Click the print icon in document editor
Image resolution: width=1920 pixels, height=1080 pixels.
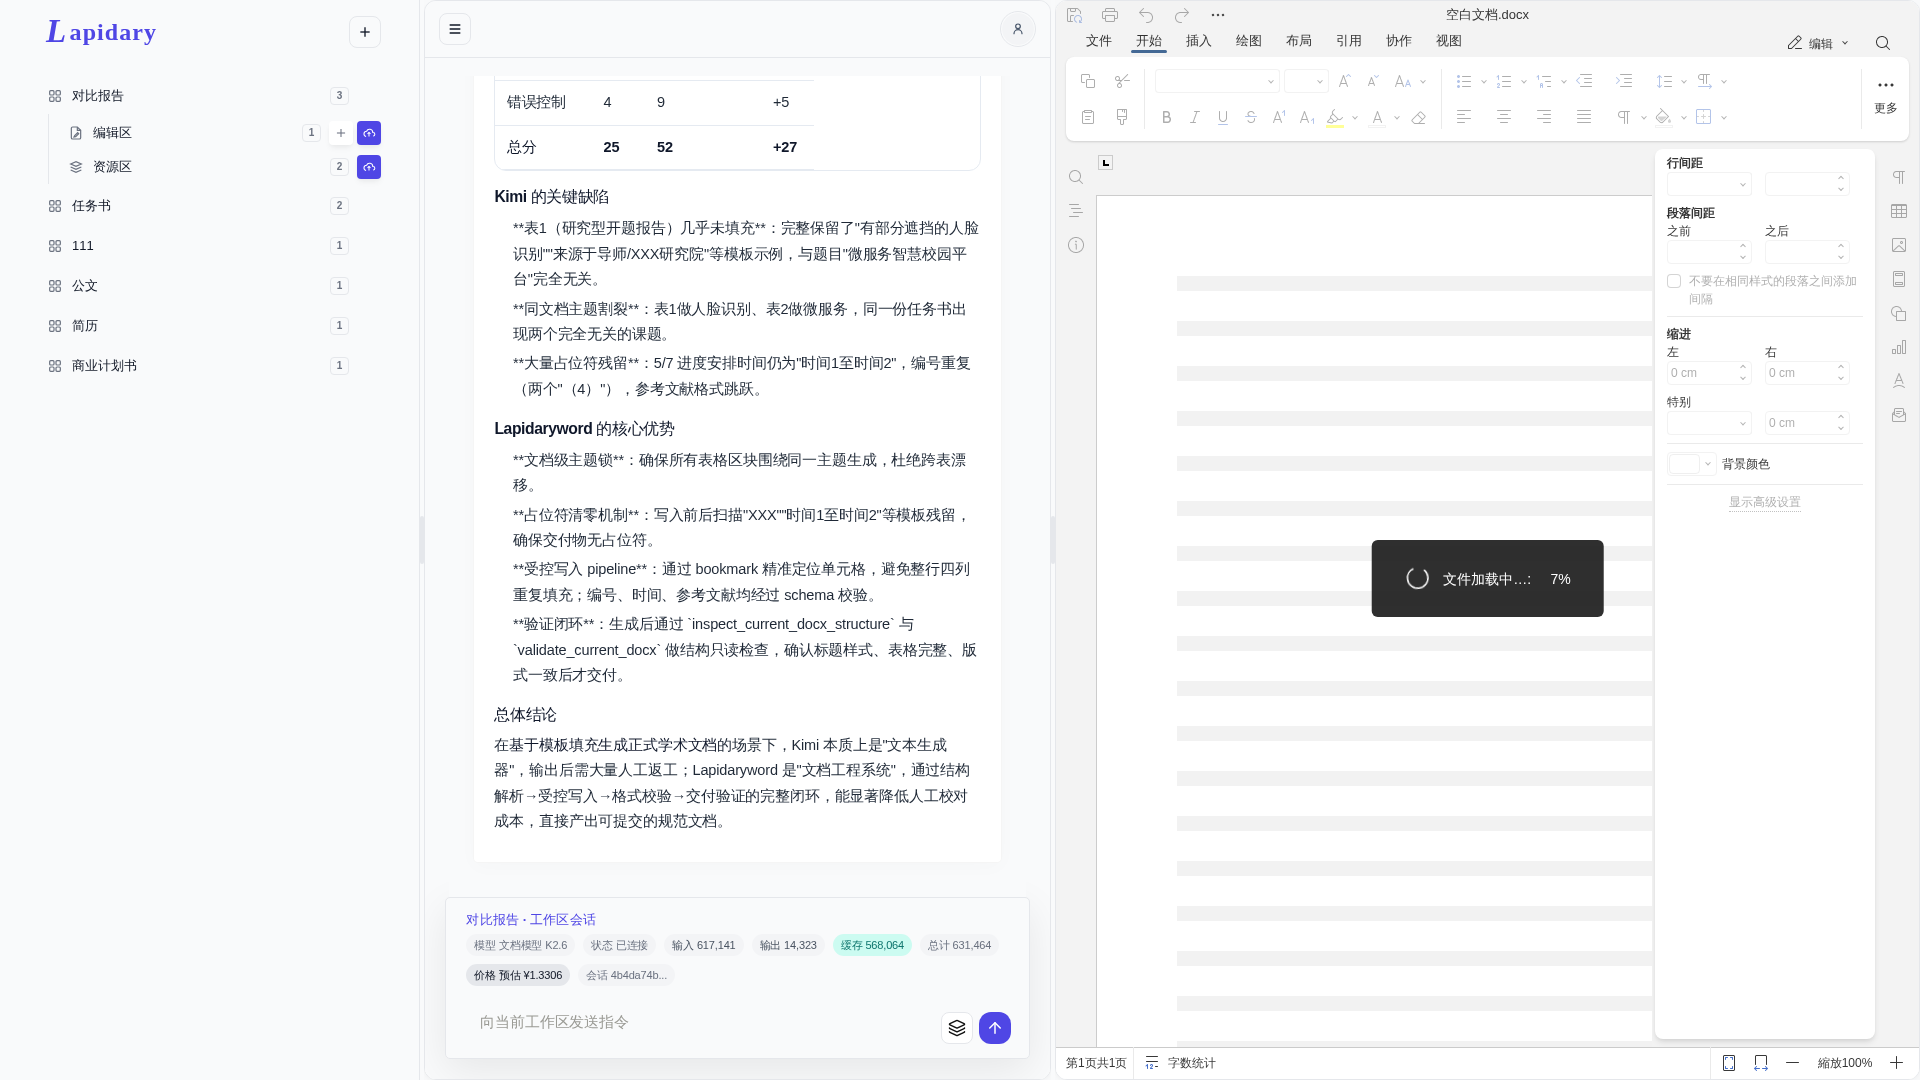point(1110,15)
